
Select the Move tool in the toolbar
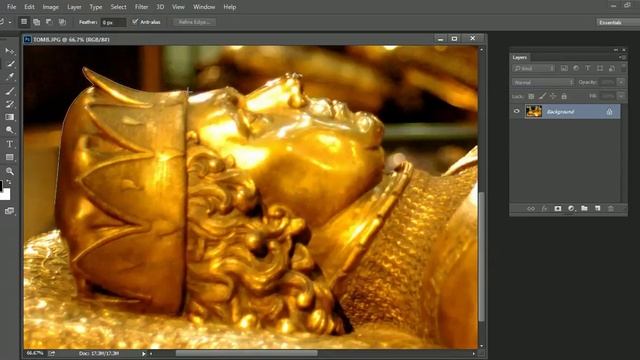click(x=10, y=51)
